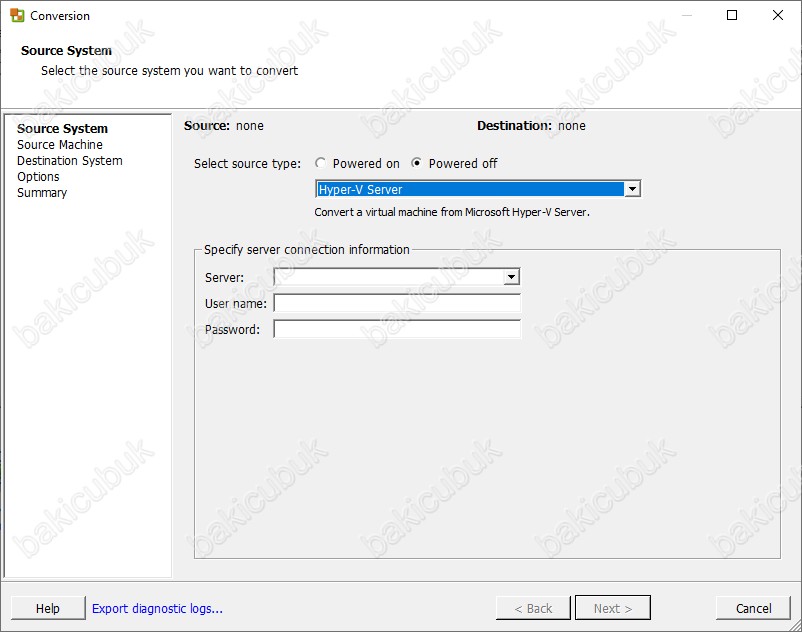Open Help for the wizard
802x632 pixels.
coord(48,608)
